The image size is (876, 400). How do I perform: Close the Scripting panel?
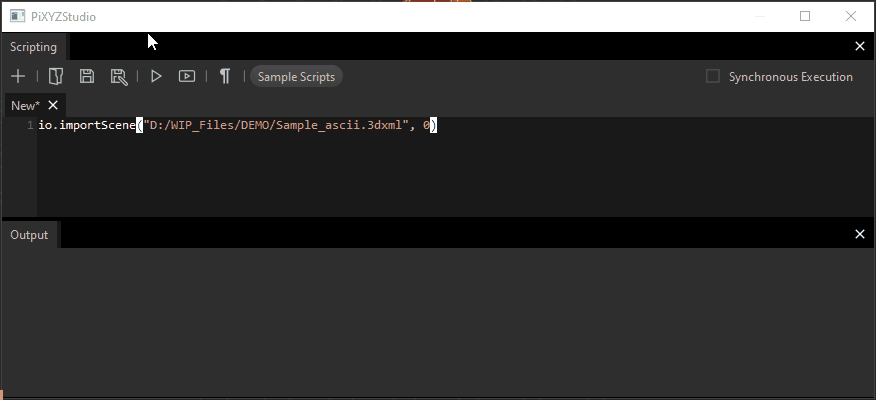click(x=860, y=46)
